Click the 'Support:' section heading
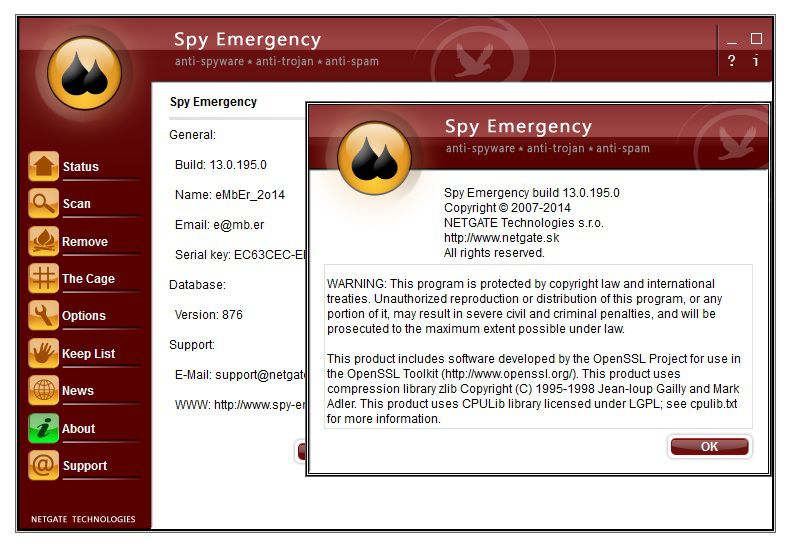The image size is (790, 546). (x=192, y=345)
